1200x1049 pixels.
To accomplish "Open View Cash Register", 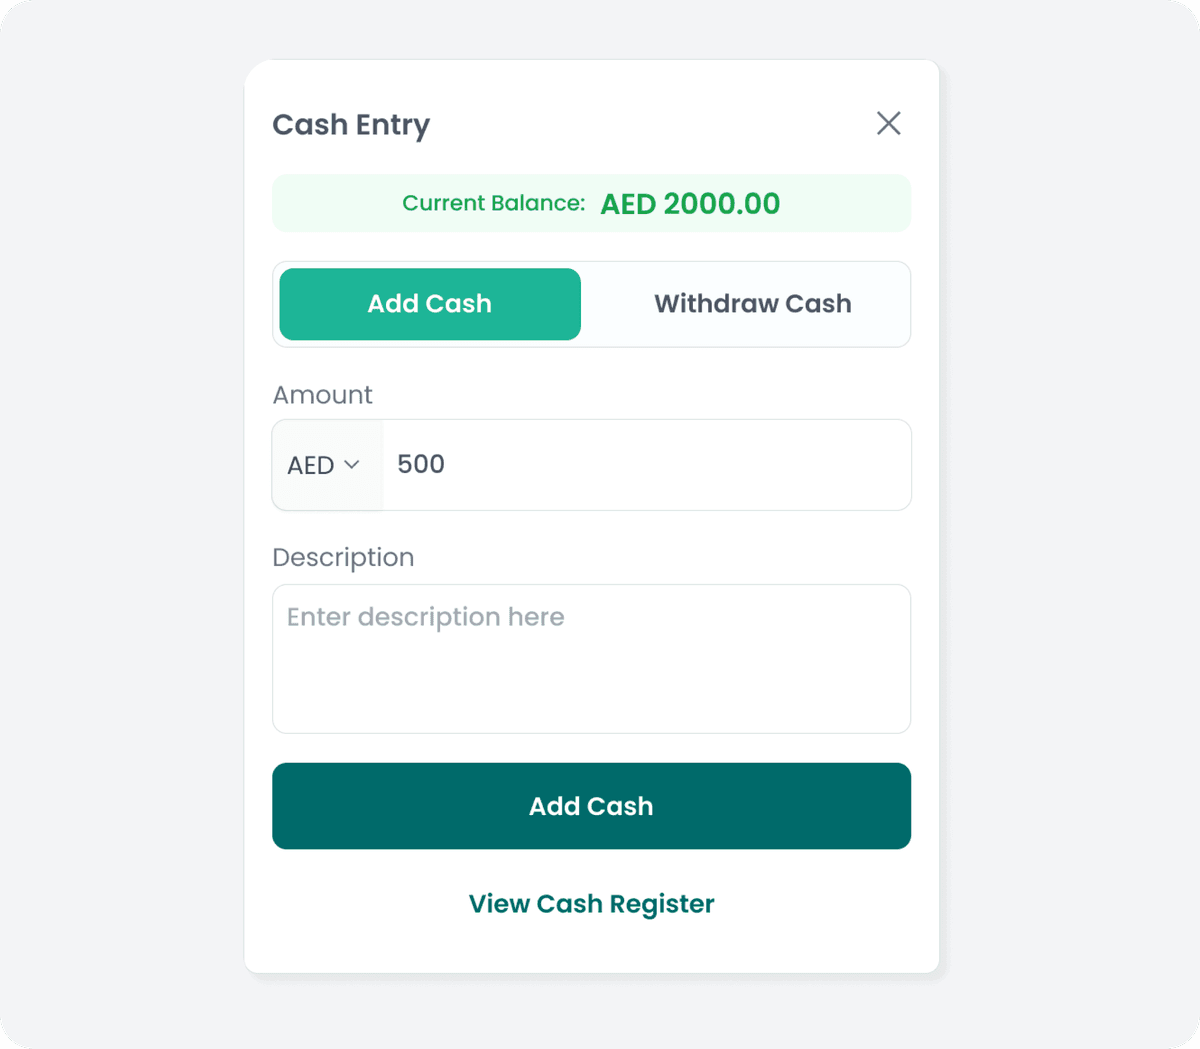I will tap(591, 903).
